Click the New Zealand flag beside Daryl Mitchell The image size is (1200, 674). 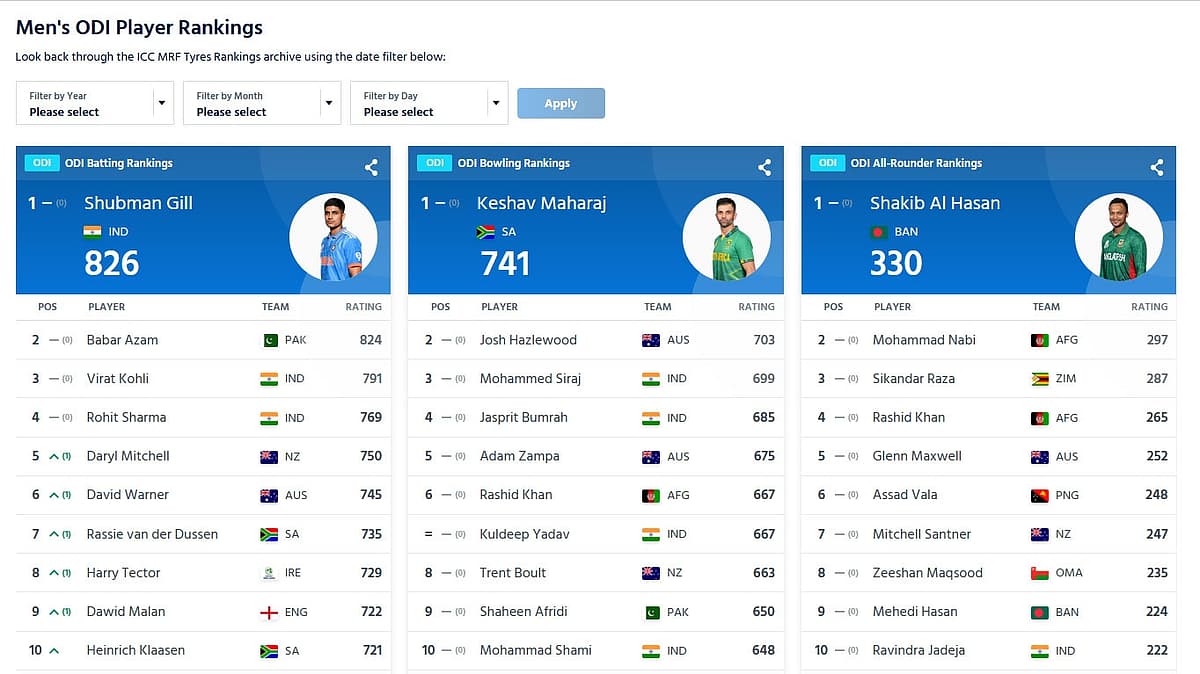268,456
